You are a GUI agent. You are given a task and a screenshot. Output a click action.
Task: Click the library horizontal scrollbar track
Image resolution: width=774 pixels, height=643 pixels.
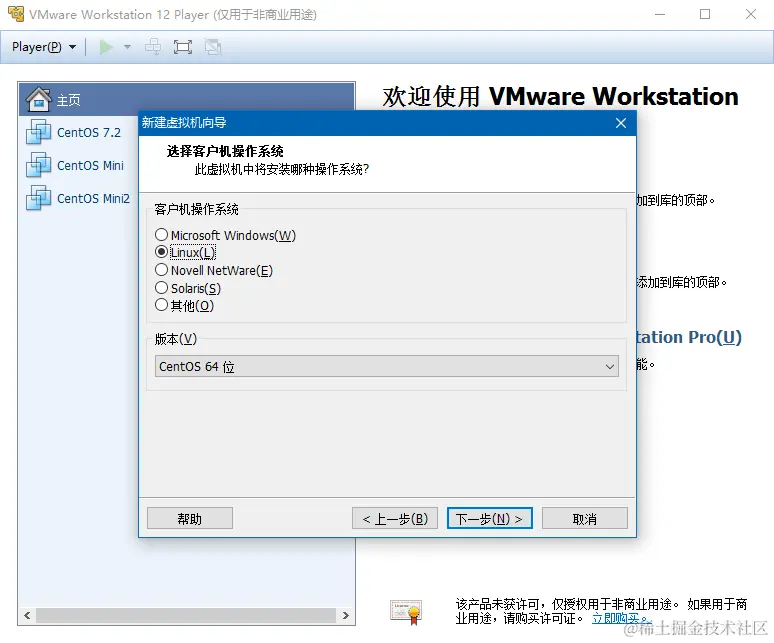pos(186,615)
